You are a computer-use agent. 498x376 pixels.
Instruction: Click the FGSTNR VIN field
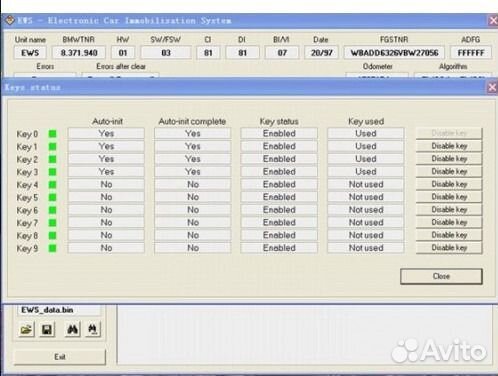click(x=394, y=53)
